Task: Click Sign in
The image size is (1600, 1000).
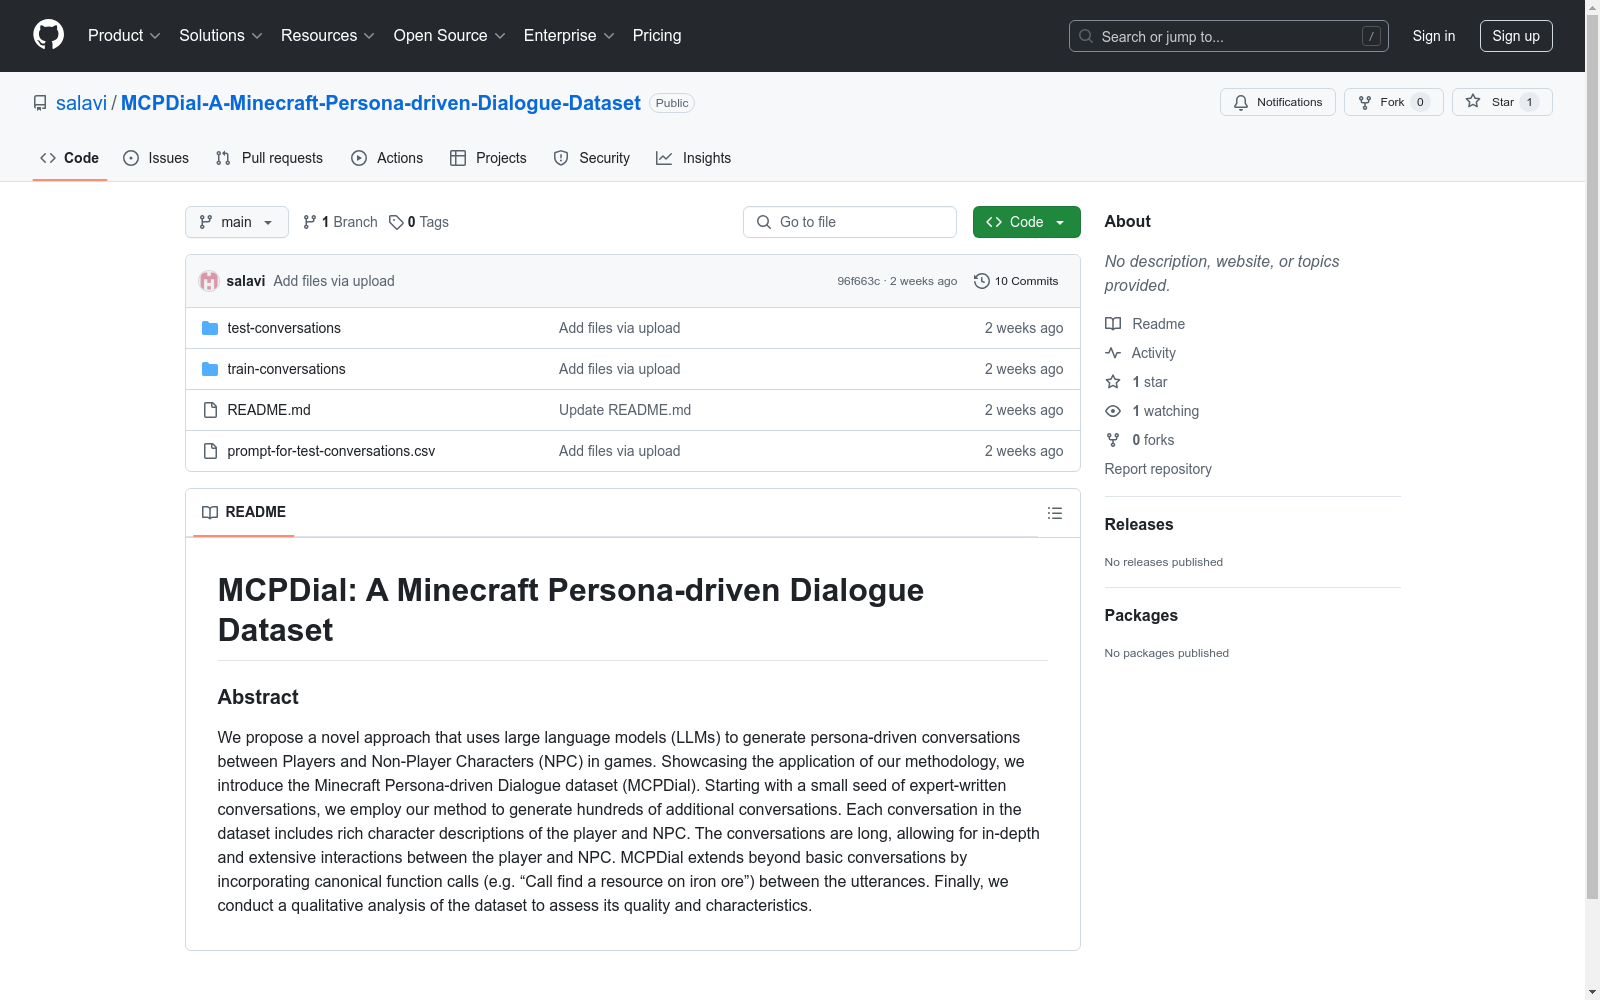Action: point(1434,36)
